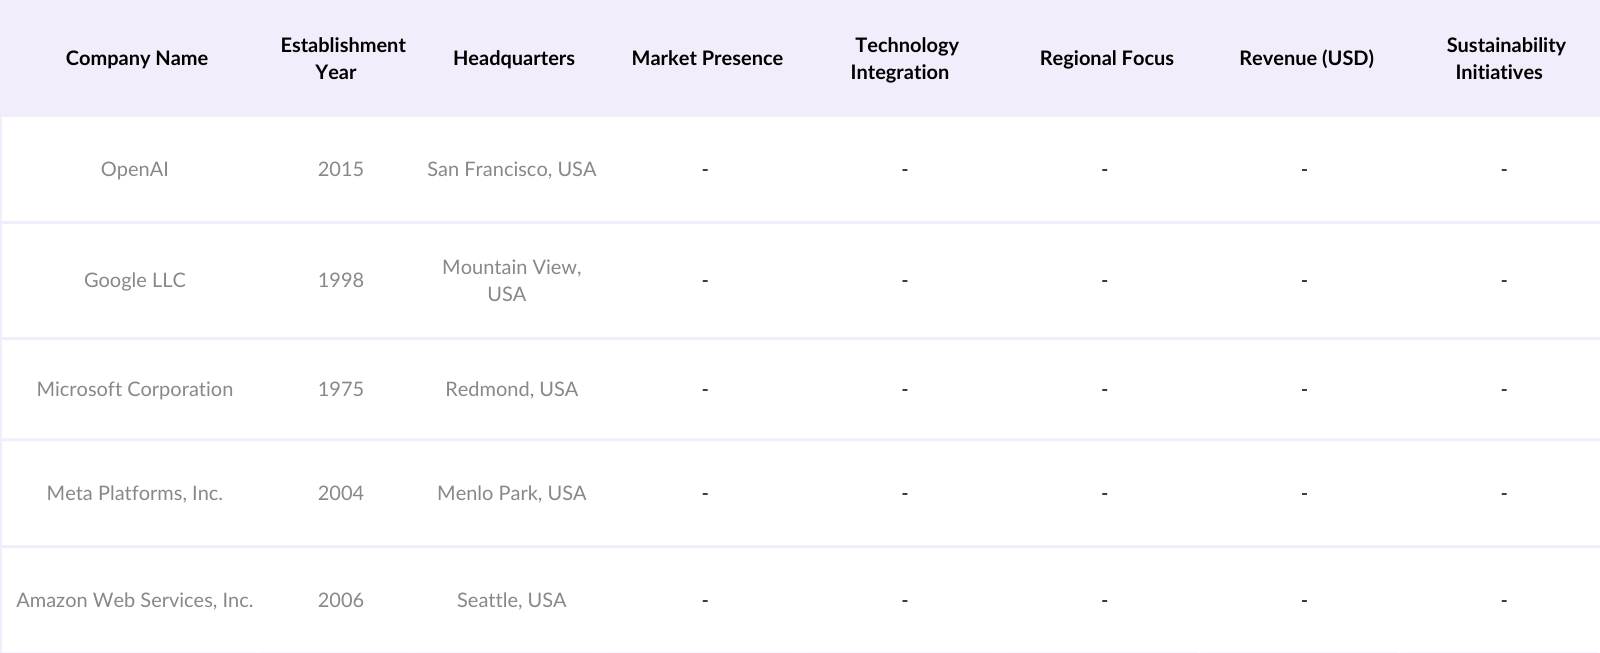Click the Establishment Year column header
1600x653 pixels.
[x=342, y=58]
